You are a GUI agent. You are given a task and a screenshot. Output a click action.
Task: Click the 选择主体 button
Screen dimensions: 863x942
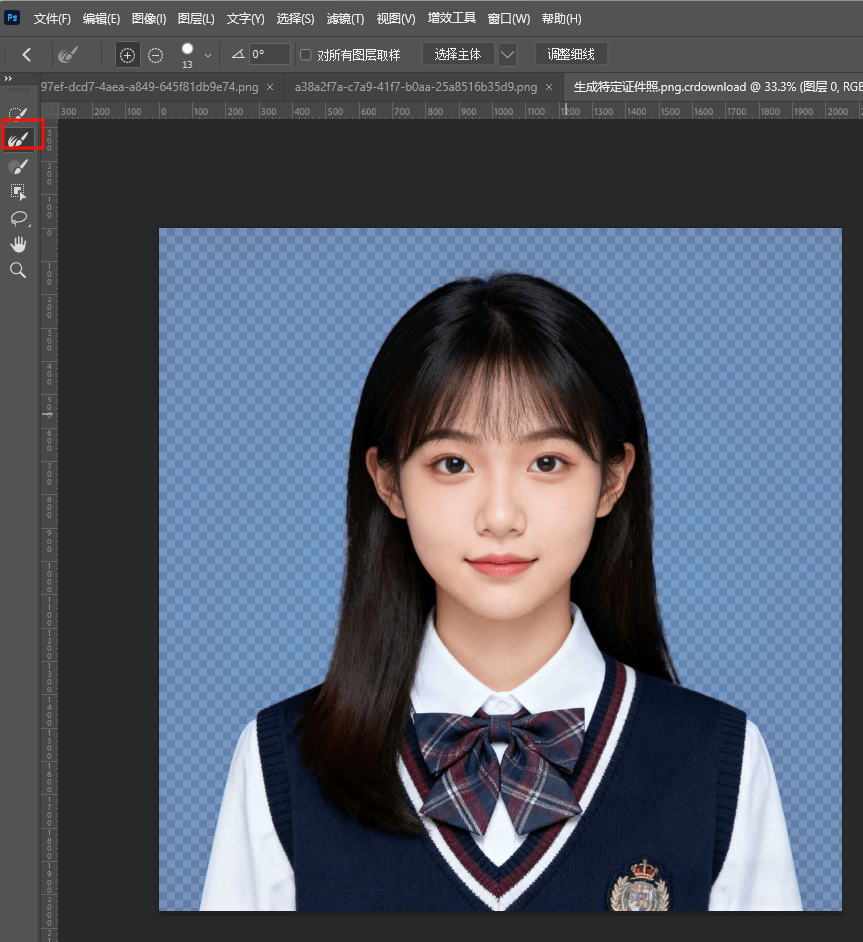[x=458, y=54]
